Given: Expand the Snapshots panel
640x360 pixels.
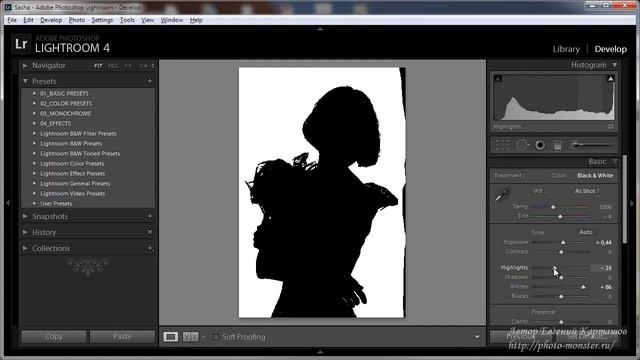Looking at the screenshot, I should [25, 216].
